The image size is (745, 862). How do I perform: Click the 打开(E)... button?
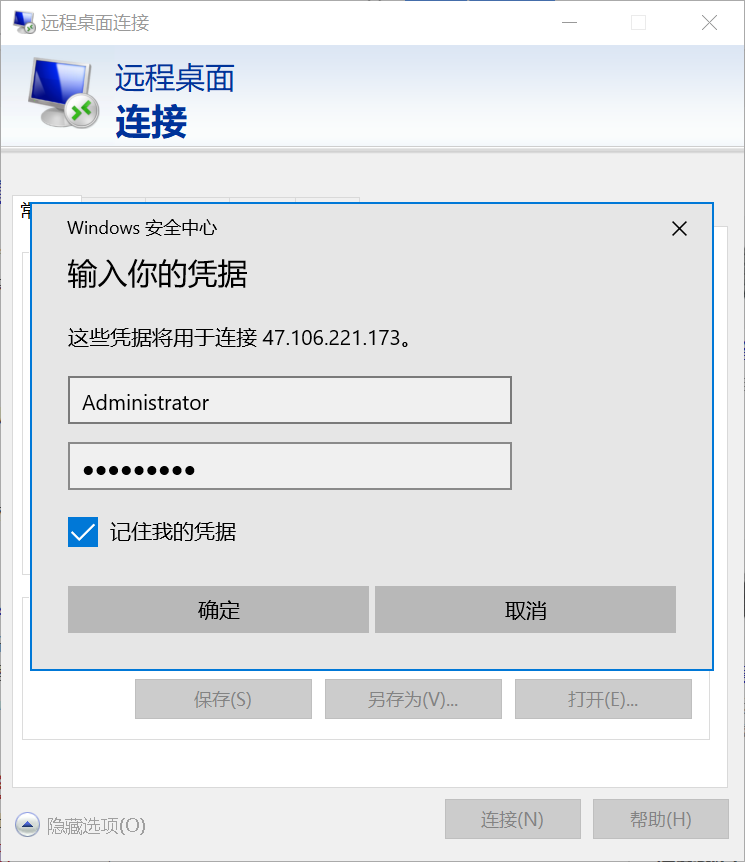tap(603, 699)
